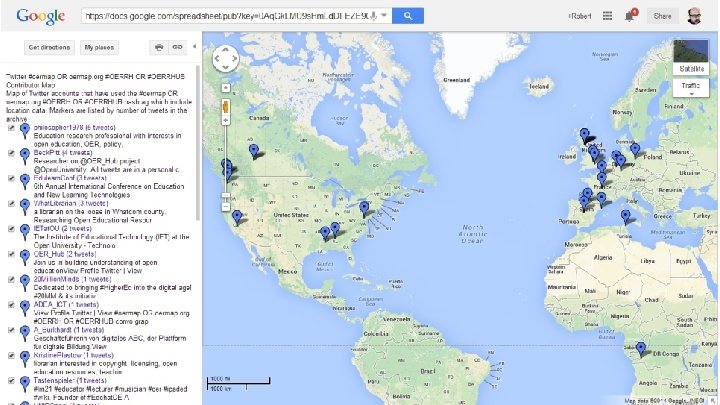Open the KristinePlastow link
This screenshot has height=405, width=720.
click(x=73, y=355)
